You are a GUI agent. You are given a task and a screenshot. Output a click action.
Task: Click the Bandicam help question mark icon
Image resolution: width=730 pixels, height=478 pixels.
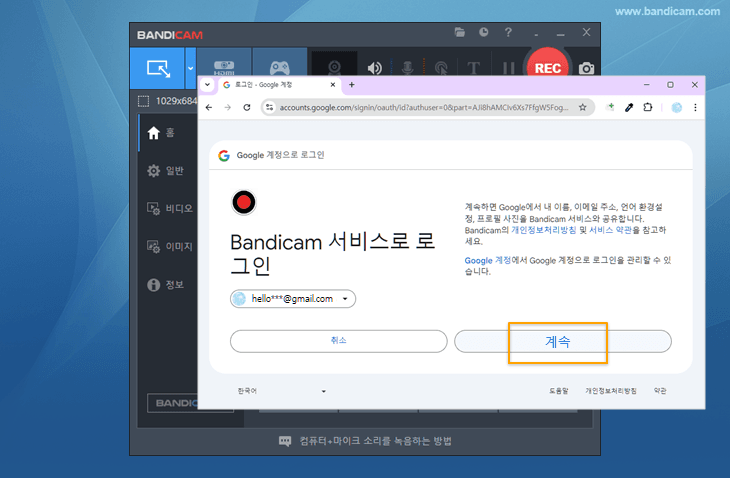509,33
